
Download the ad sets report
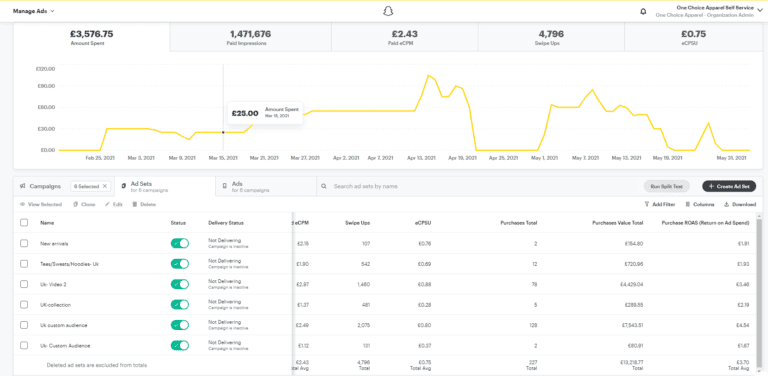740,204
